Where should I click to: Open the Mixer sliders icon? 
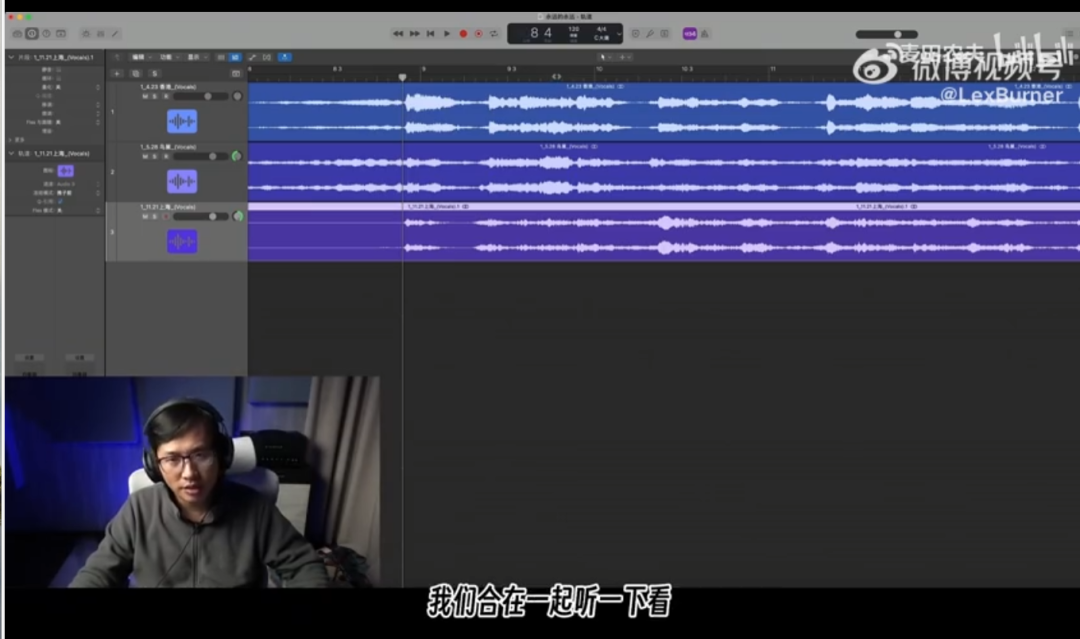click(x=101, y=33)
